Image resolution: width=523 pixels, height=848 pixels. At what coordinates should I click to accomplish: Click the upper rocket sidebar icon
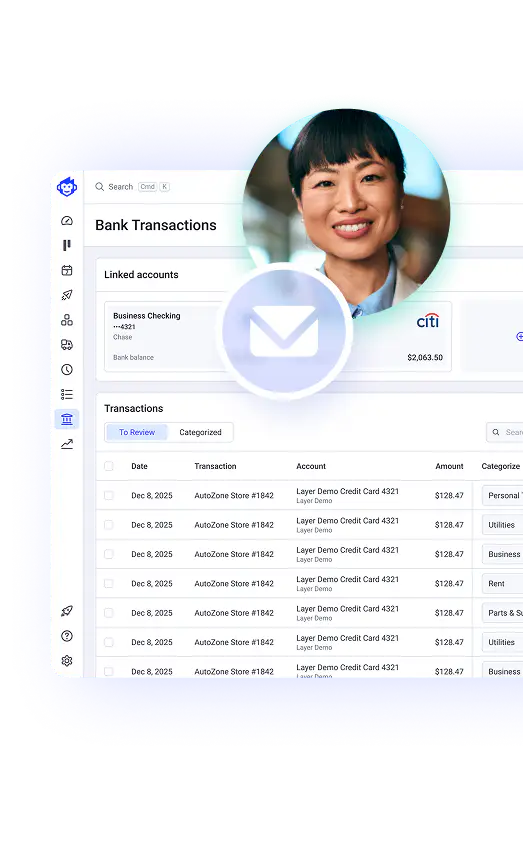(67, 295)
